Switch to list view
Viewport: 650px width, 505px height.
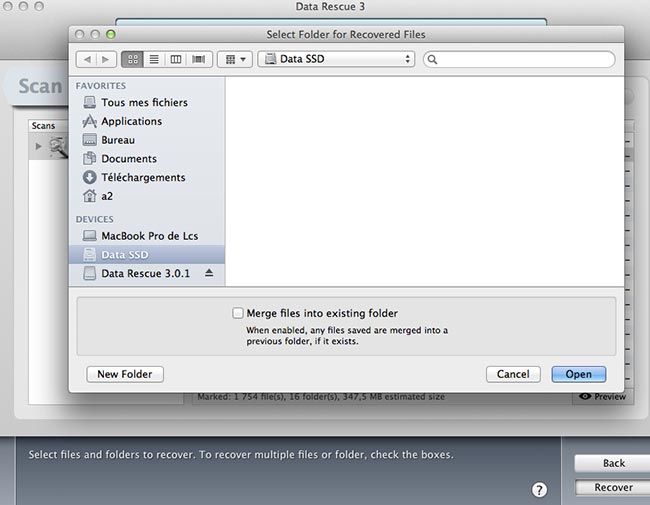(154, 59)
